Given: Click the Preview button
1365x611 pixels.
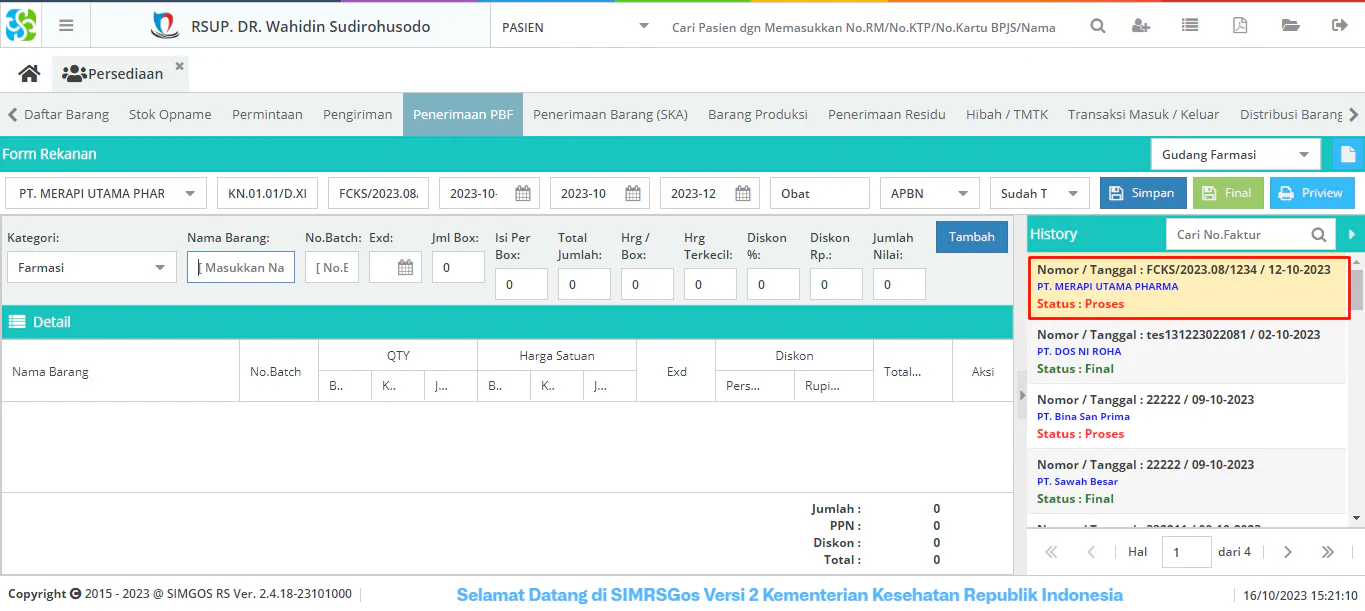Looking at the screenshot, I should pyautogui.click(x=1312, y=193).
